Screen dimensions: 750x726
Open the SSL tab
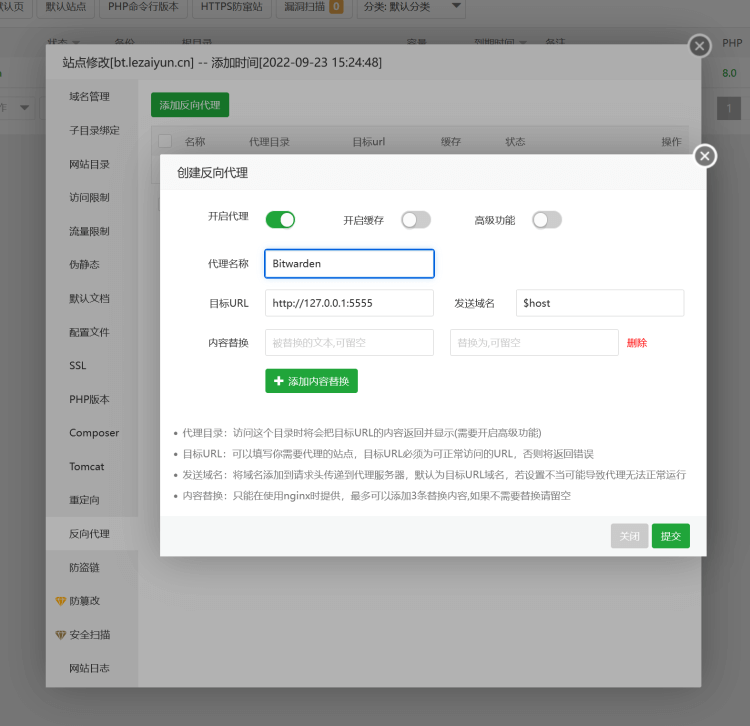pos(78,366)
